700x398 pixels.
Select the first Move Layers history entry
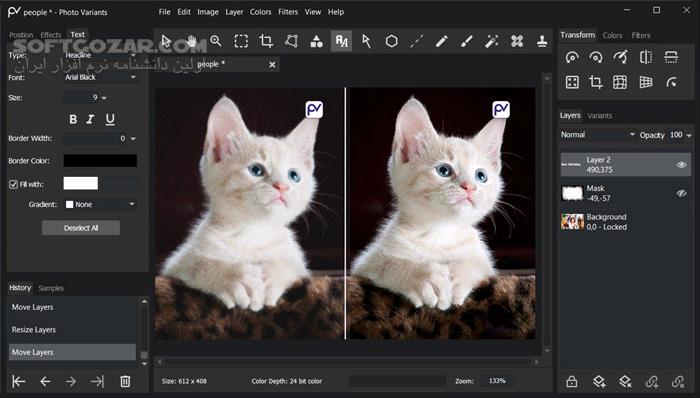(72, 307)
